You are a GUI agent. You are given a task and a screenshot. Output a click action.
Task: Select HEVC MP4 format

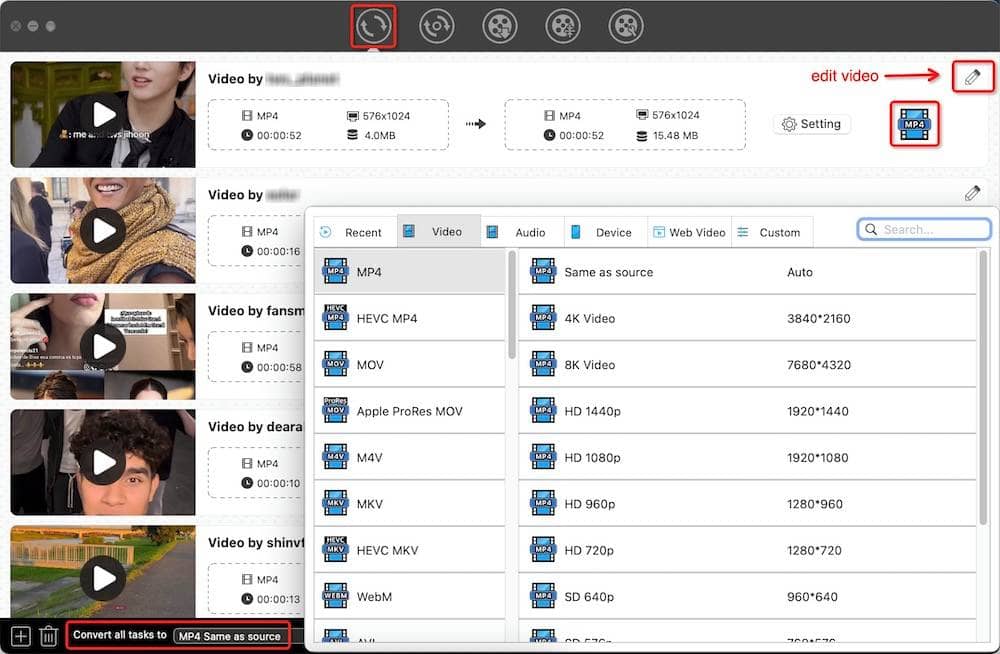click(x=409, y=318)
